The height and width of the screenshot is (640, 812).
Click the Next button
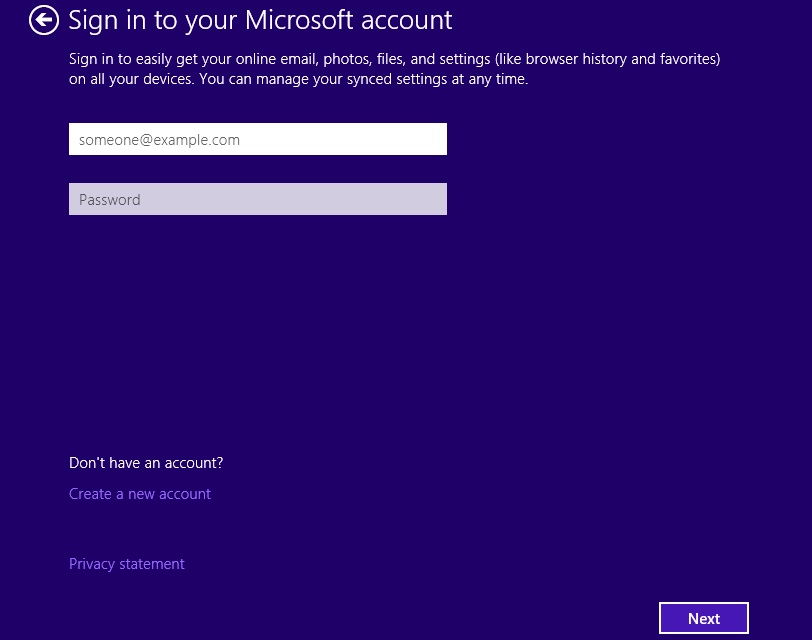(x=704, y=618)
